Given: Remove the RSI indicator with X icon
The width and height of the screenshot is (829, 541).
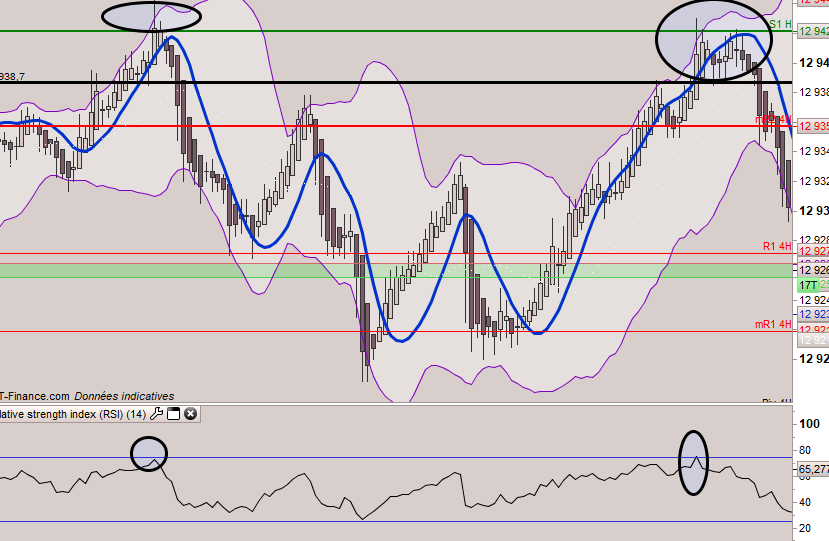Looking at the screenshot, I should 190,414.
